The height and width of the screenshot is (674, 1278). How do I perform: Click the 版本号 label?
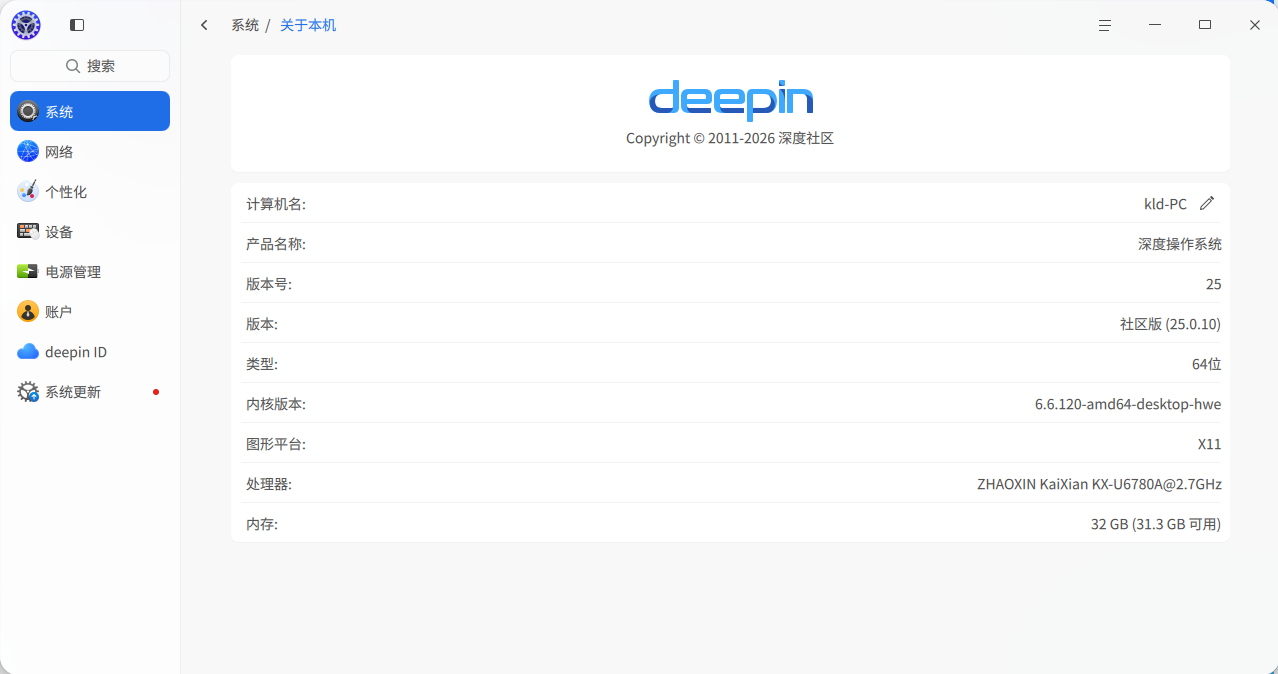point(269,284)
